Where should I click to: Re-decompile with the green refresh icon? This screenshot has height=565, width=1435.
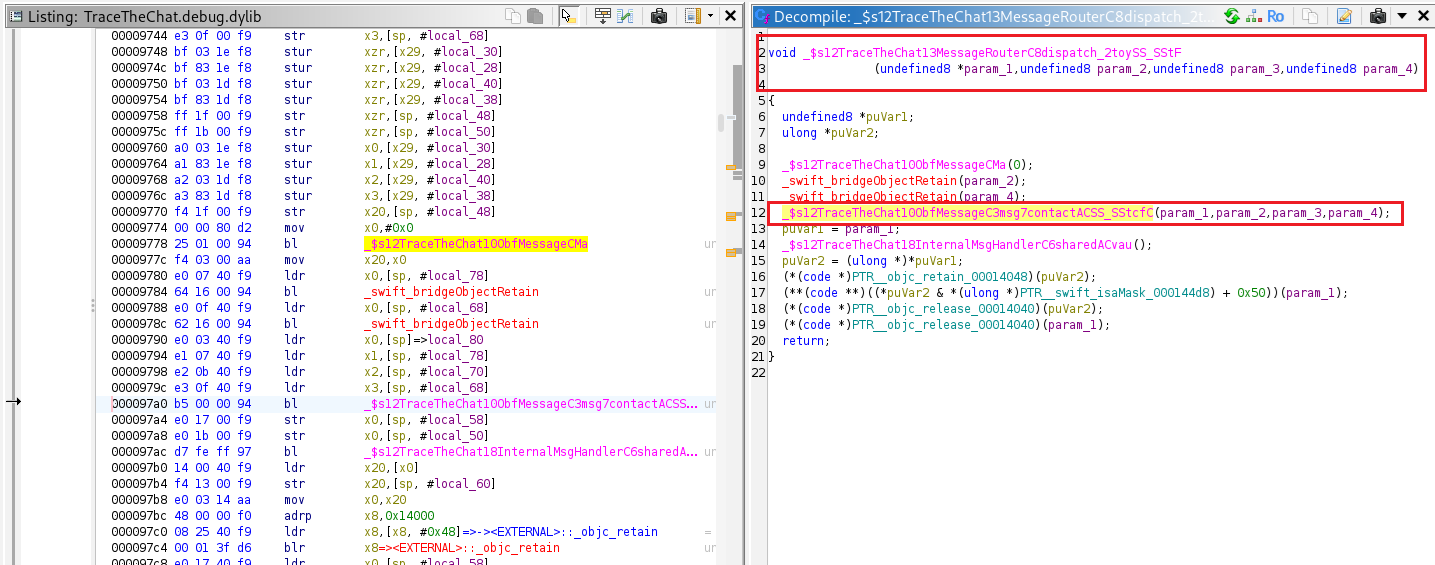point(1232,16)
